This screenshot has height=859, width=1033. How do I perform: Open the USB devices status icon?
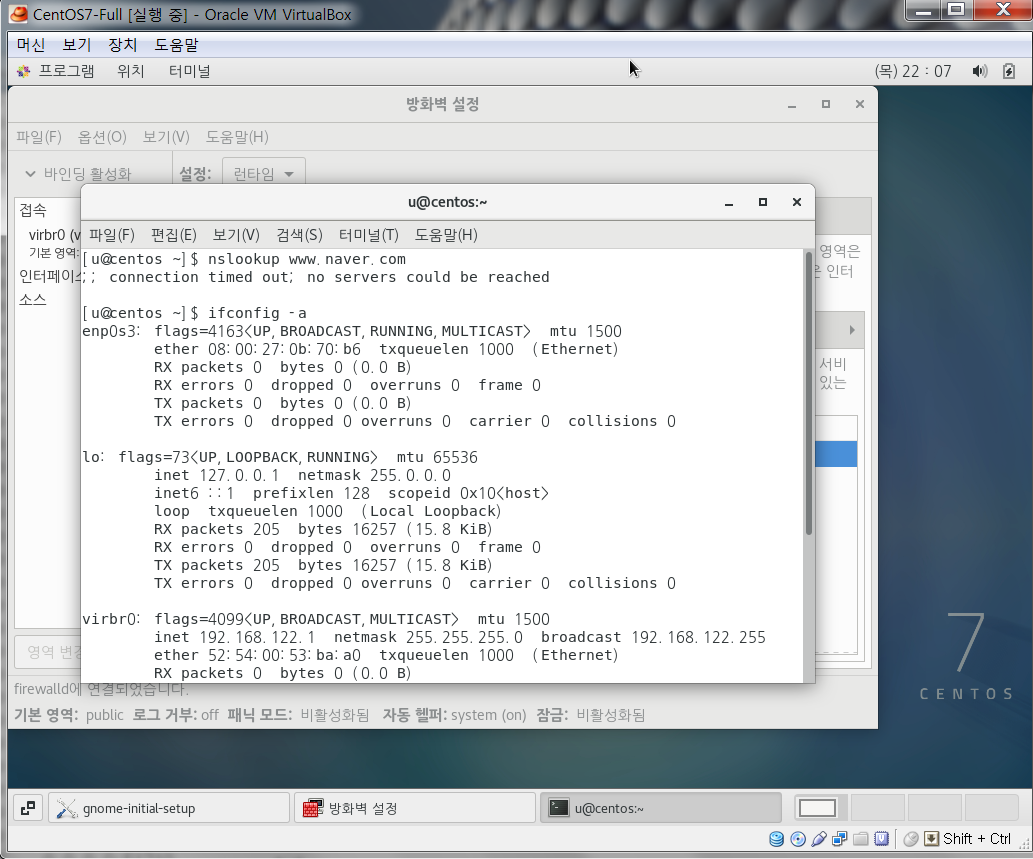click(x=819, y=839)
